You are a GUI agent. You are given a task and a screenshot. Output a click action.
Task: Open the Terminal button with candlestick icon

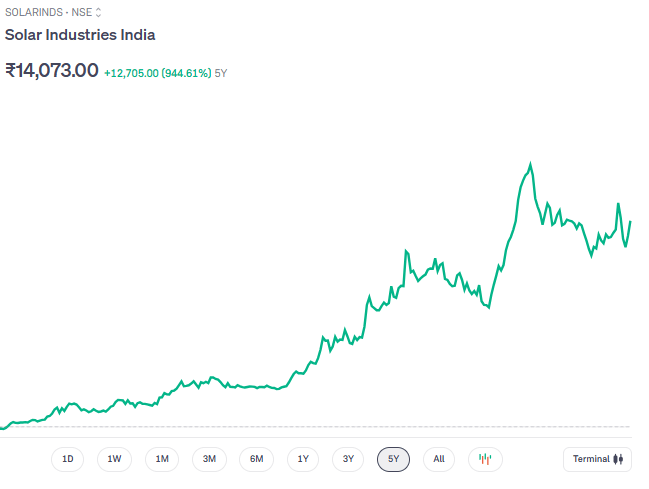click(x=598, y=459)
